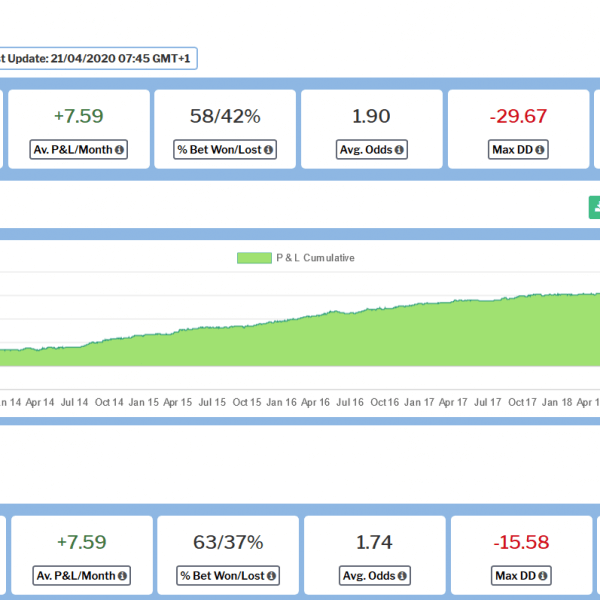Click the Apr 17 axis label

point(453,403)
